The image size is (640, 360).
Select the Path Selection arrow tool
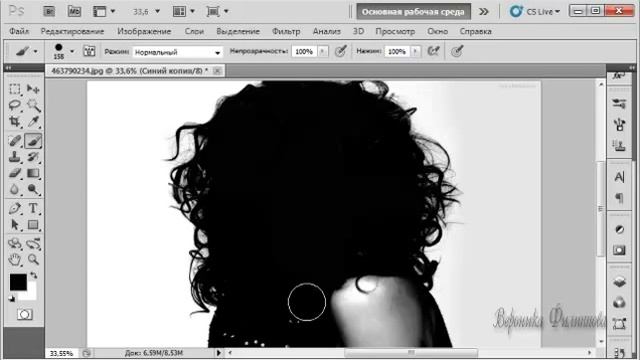(15, 224)
